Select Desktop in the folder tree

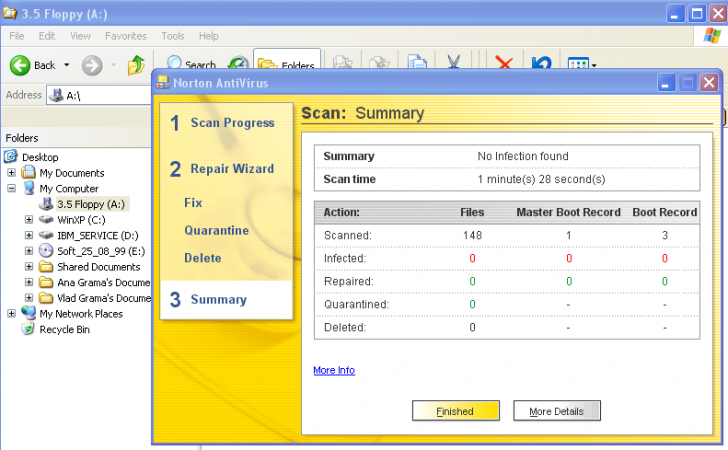40,157
